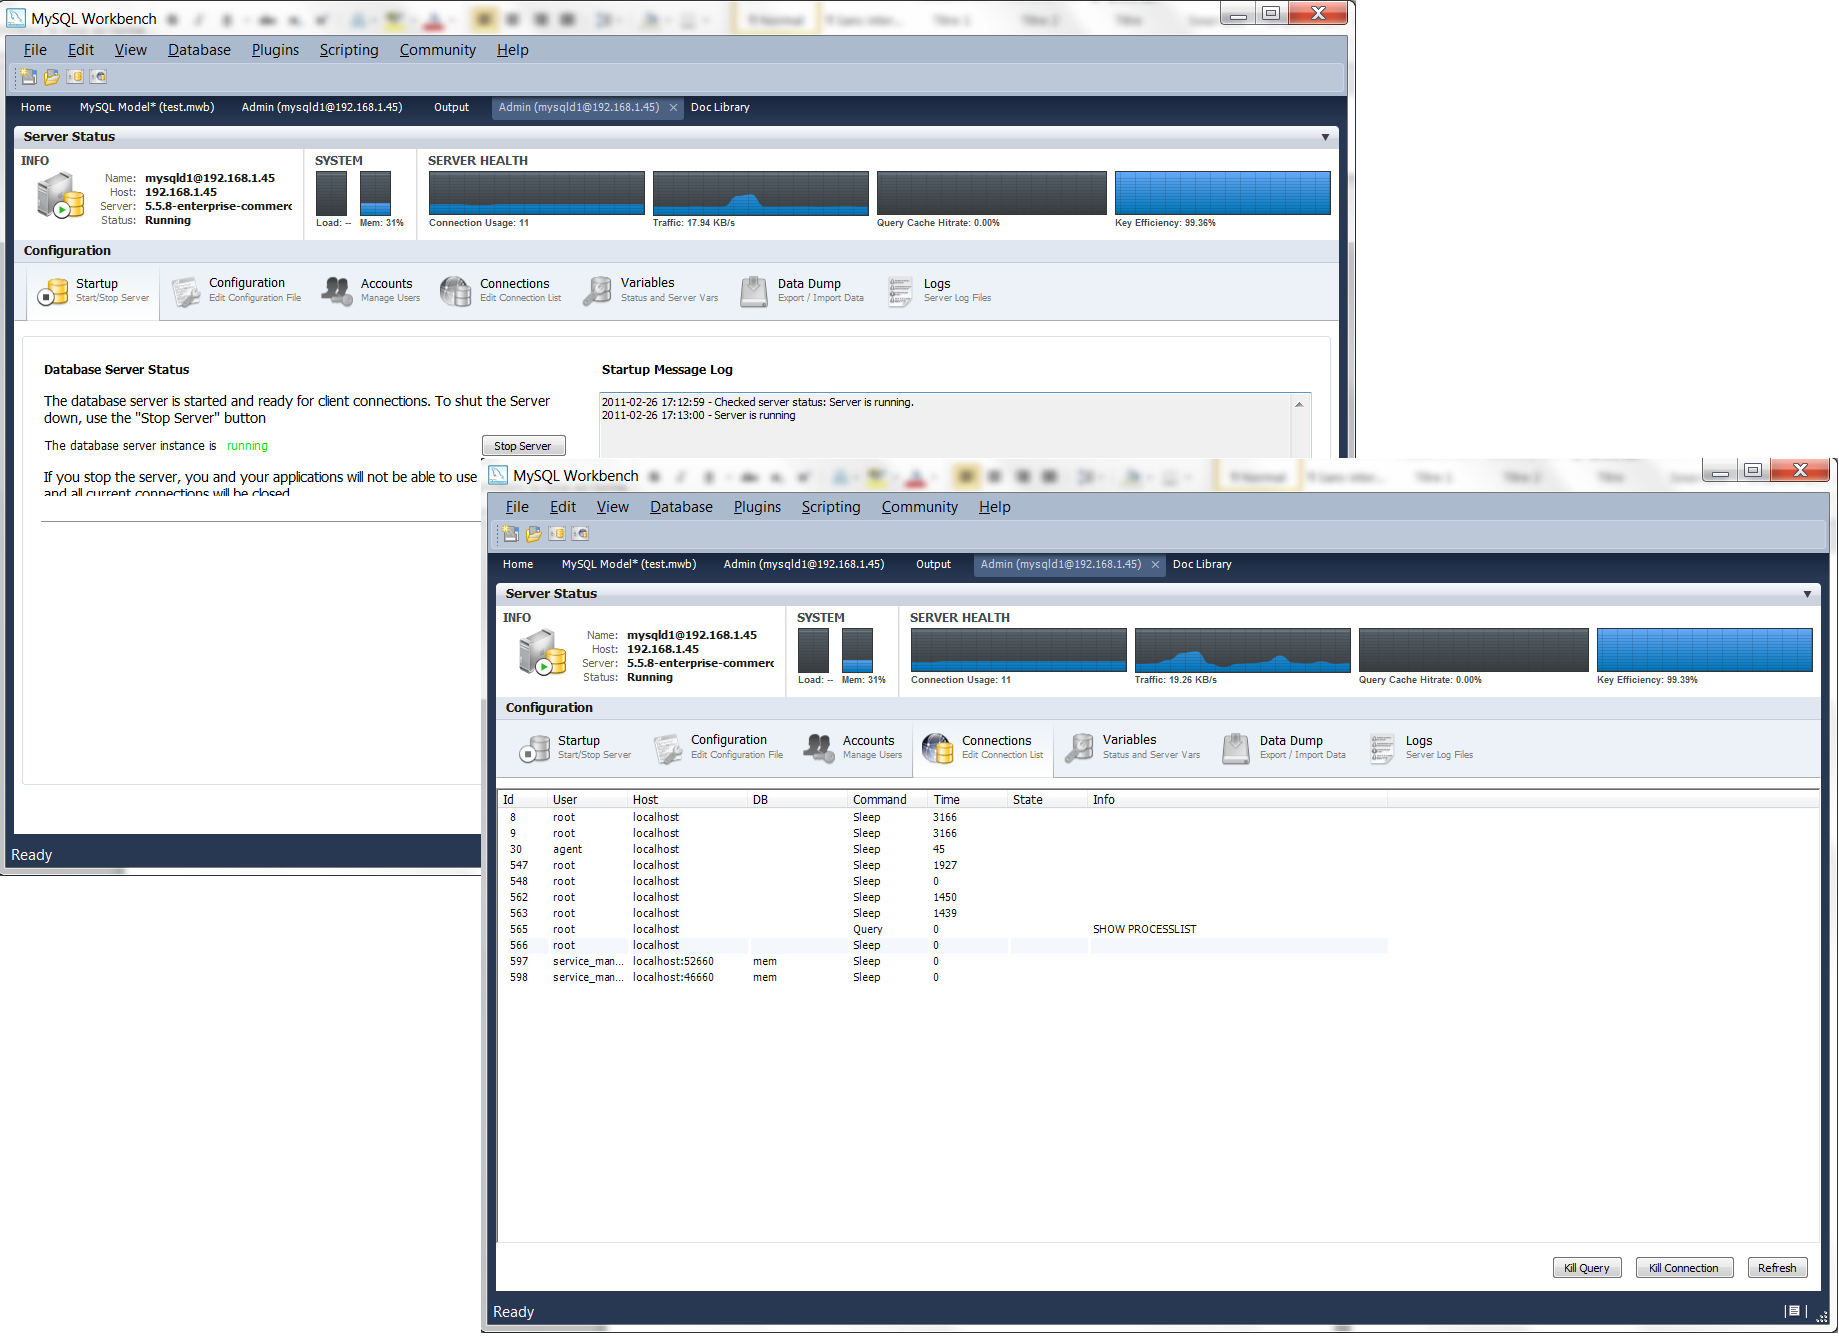This screenshot has height=1338, width=1839.
Task: Select connection row with Id 597
Action: point(945,962)
